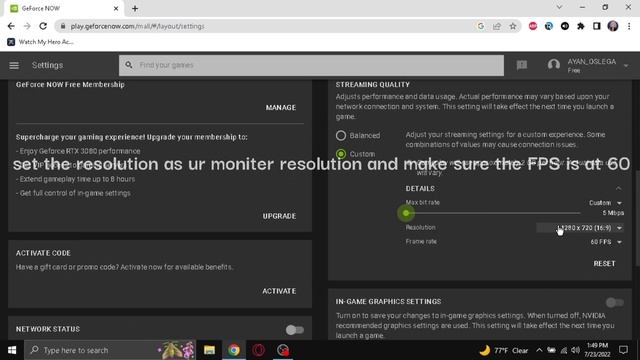The image size is (640, 360).
Task: Select the GeForce NOW browser tab
Action: coord(64,9)
